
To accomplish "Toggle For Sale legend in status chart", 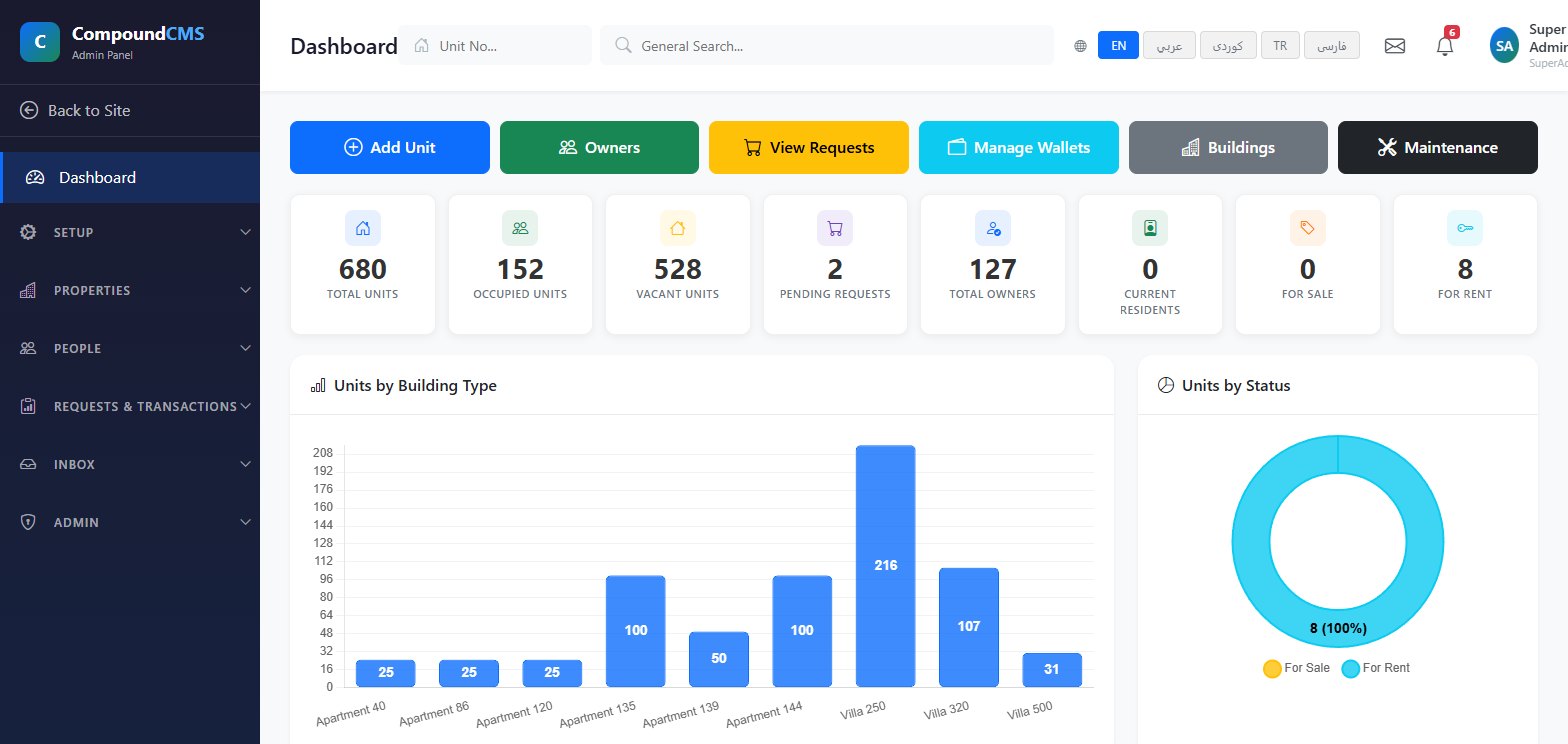I will 1297,668.
